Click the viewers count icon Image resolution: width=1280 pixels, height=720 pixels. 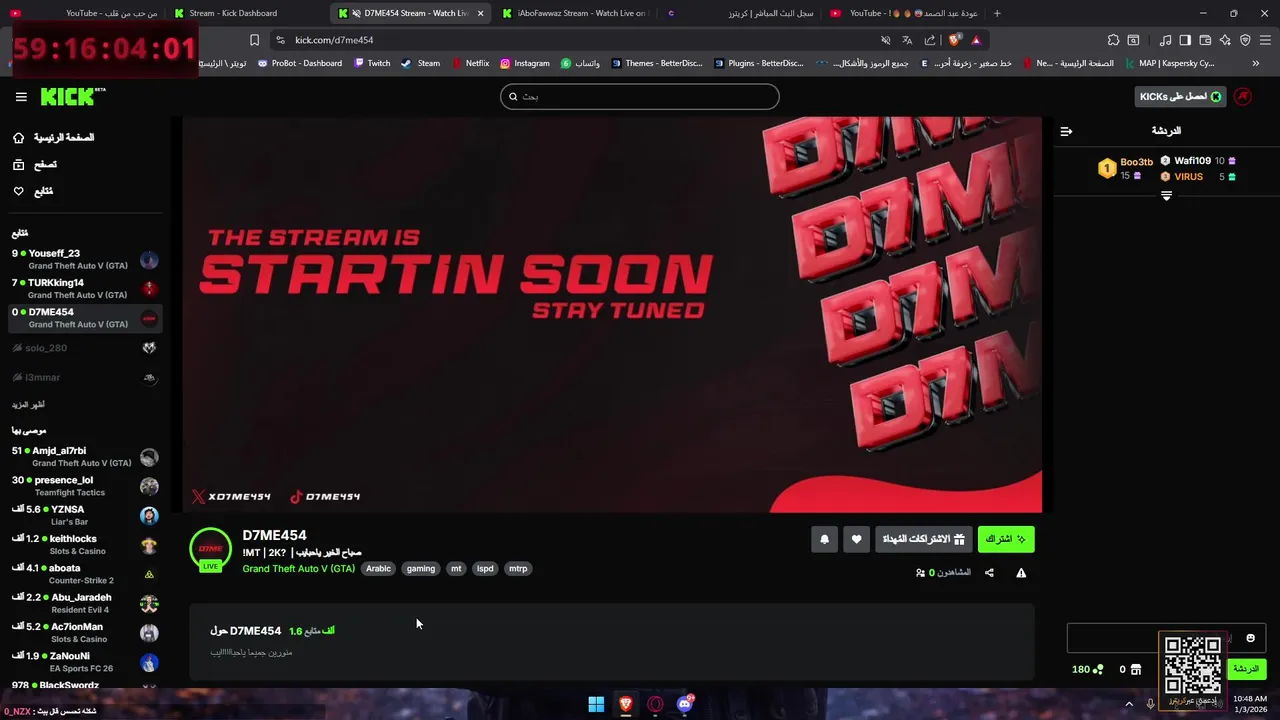920,573
